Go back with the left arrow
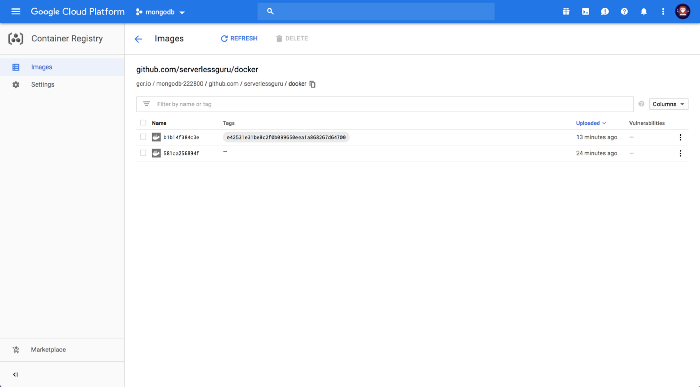The height and width of the screenshot is (387, 700). pyautogui.click(x=138, y=39)
